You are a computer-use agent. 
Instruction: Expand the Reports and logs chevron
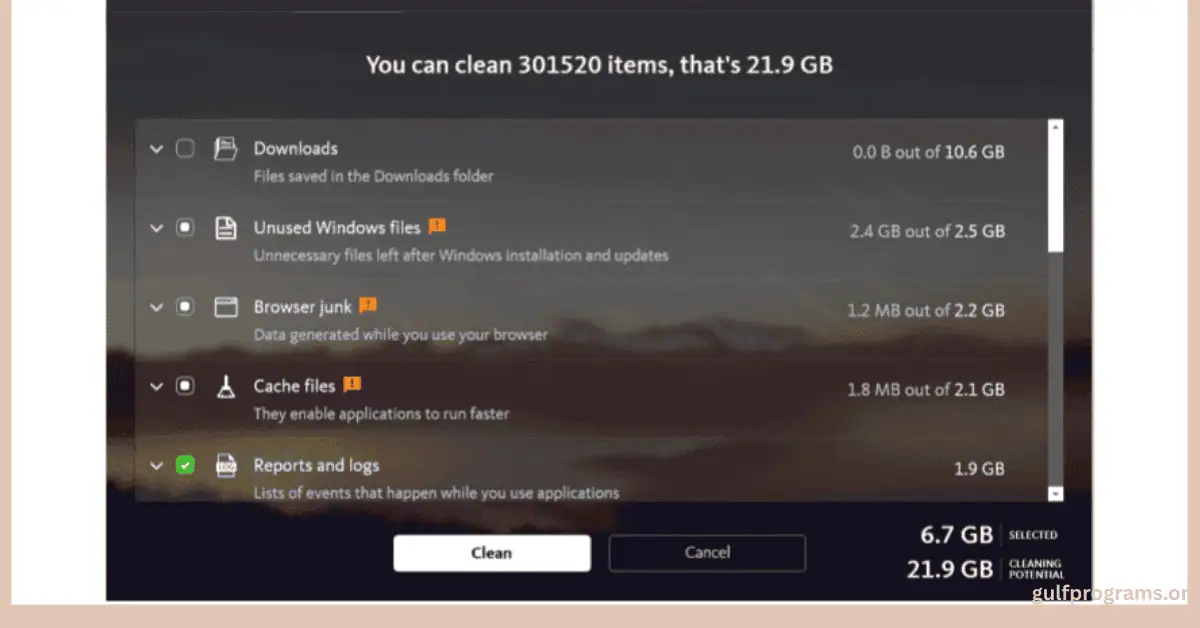pos(156,465)
